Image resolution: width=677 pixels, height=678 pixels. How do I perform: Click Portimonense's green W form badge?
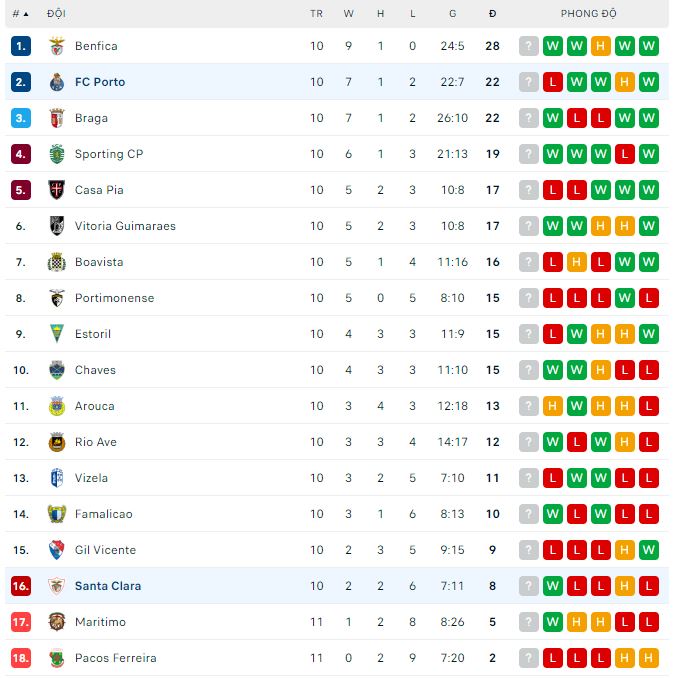(x=625, y=298)
